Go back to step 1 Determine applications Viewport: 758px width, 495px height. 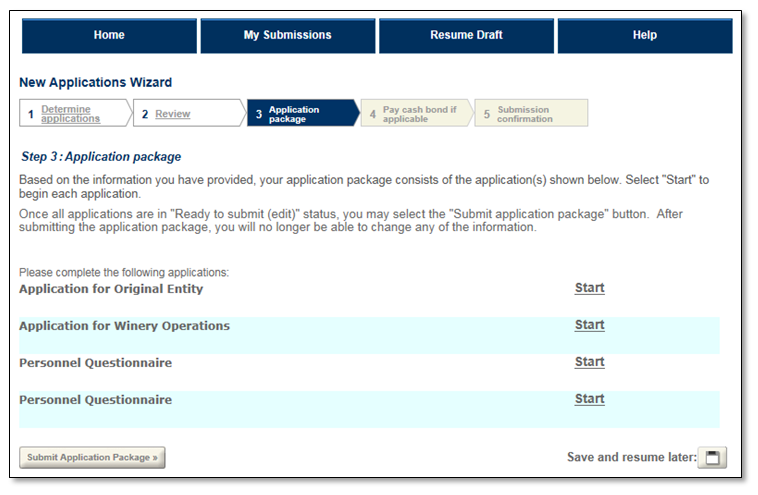click(70, 114)
